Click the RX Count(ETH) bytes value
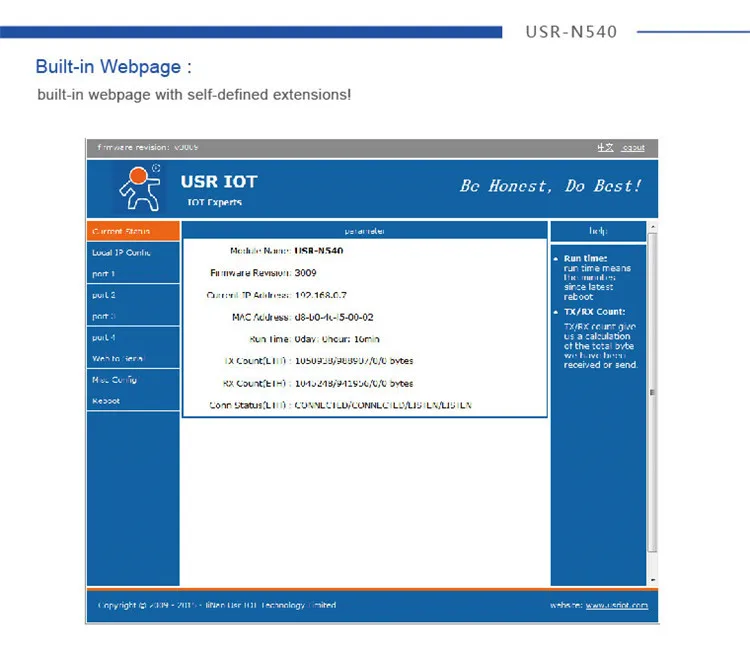750x653 pixels. [354, 383]
